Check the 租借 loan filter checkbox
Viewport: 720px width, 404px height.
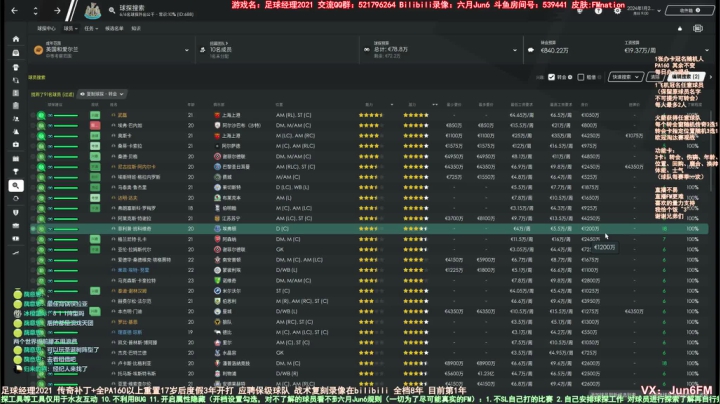(580, 77)
